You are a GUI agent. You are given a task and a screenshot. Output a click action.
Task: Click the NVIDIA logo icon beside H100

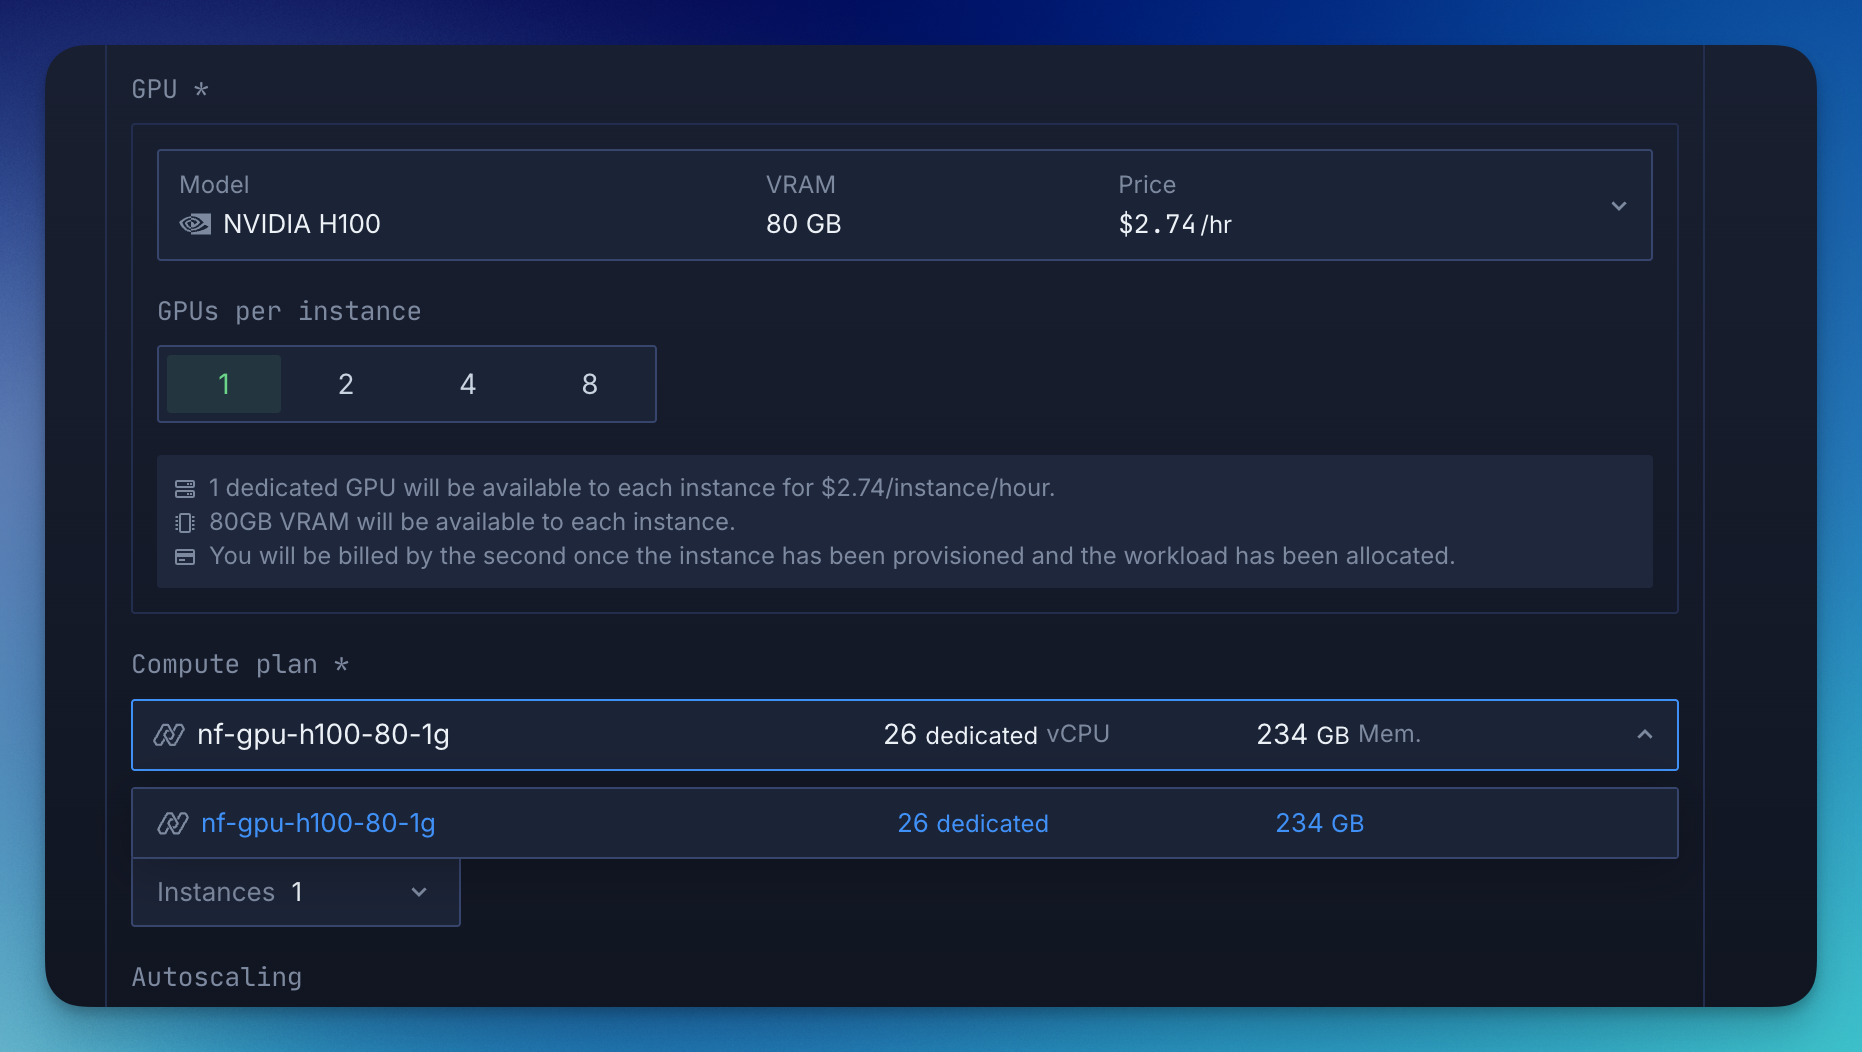195,224
